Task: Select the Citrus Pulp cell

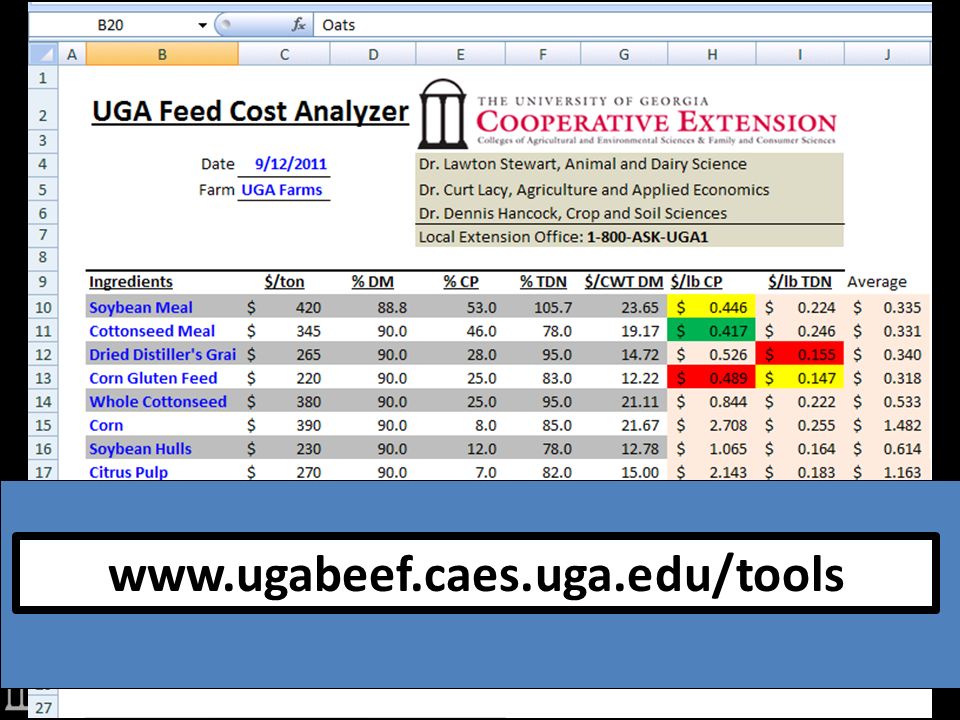Action: point(162,471)
